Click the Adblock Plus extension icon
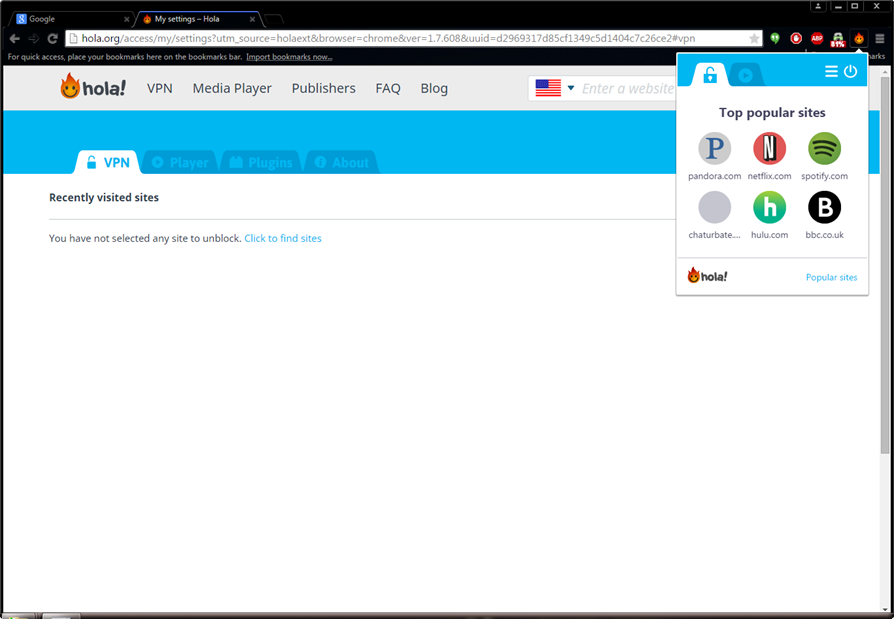 [817, 38]
